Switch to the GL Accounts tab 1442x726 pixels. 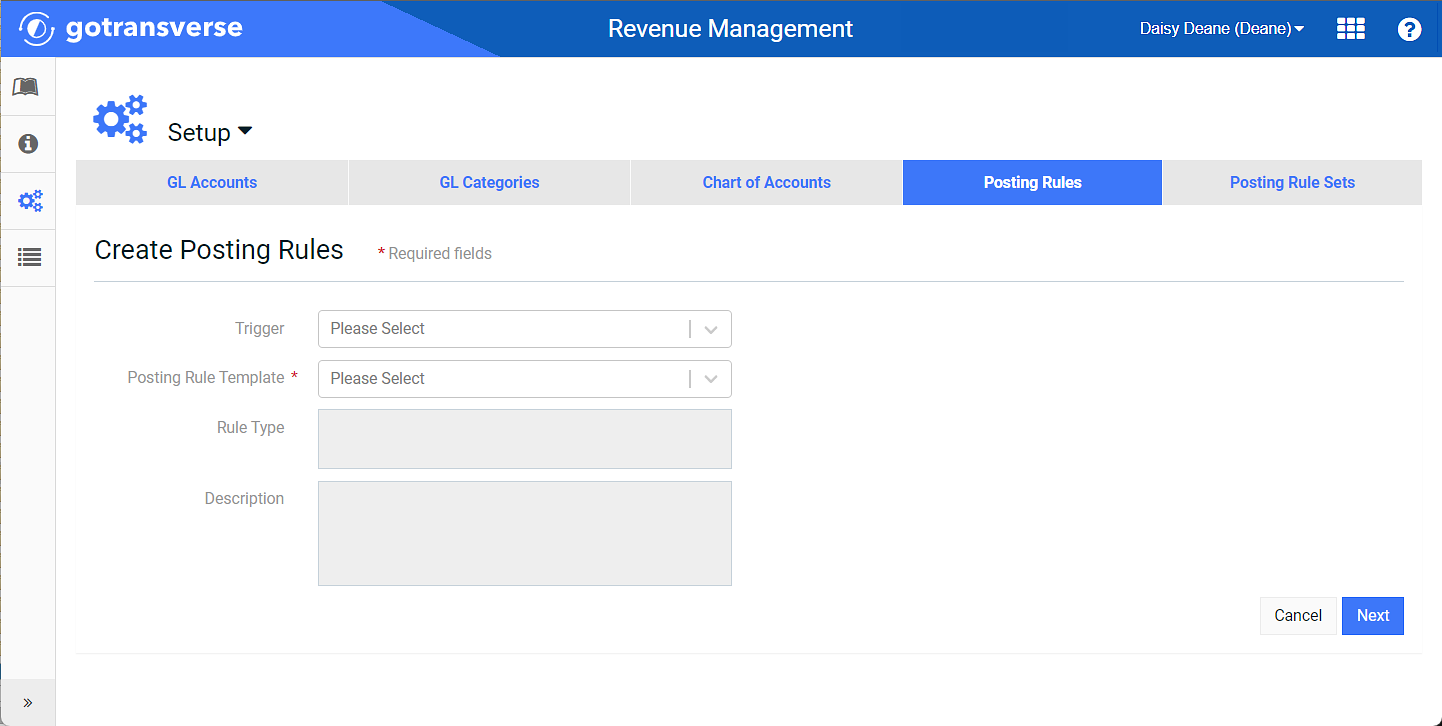coord(212,182)
